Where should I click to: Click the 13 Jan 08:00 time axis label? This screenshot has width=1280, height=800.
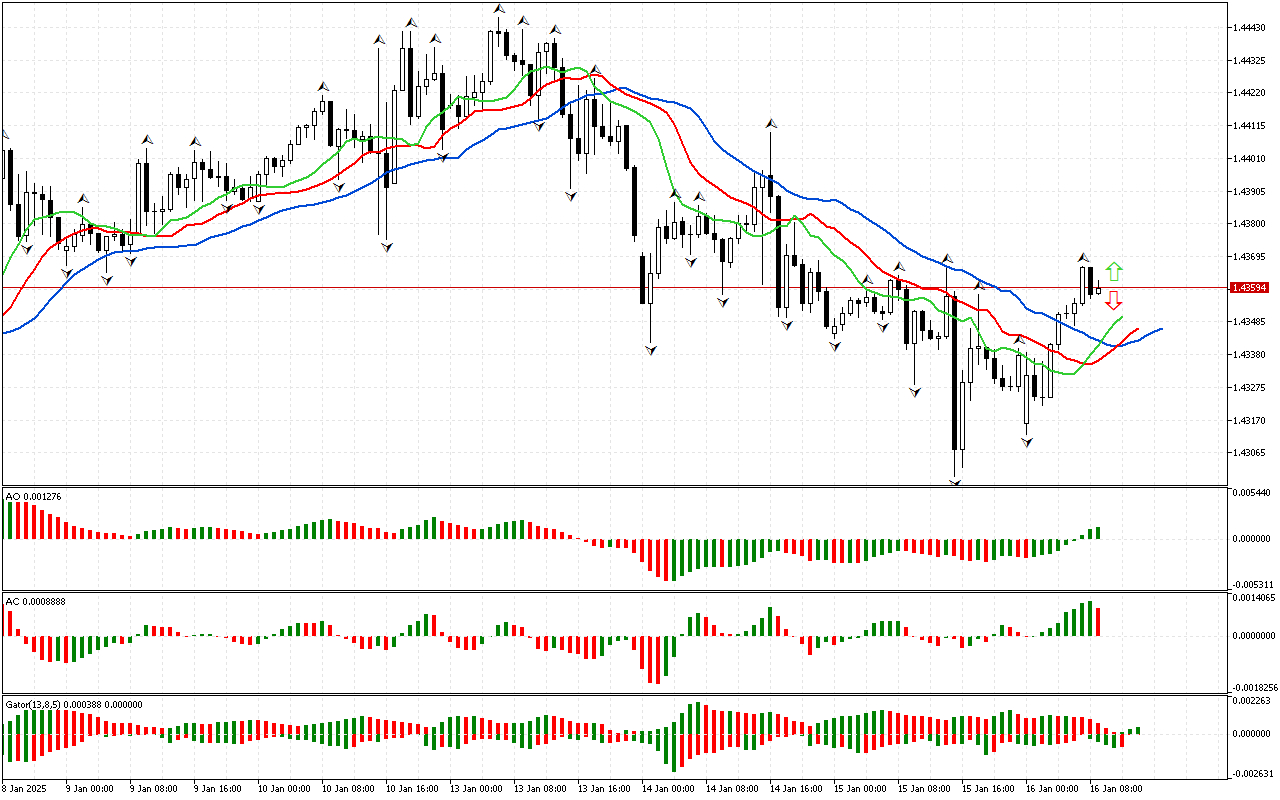click(541, 789)
